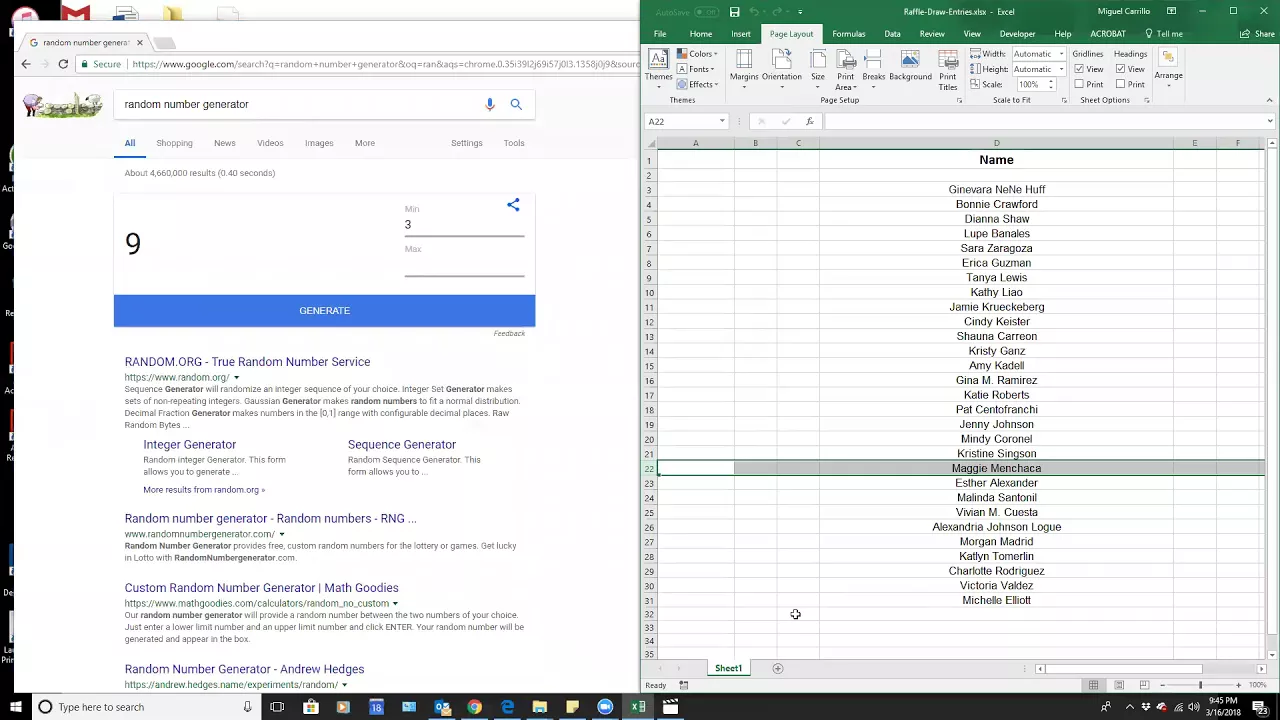
Task: Open File Explorer from the taskbar
Action: pyautogui.click(x=540, y=707)
